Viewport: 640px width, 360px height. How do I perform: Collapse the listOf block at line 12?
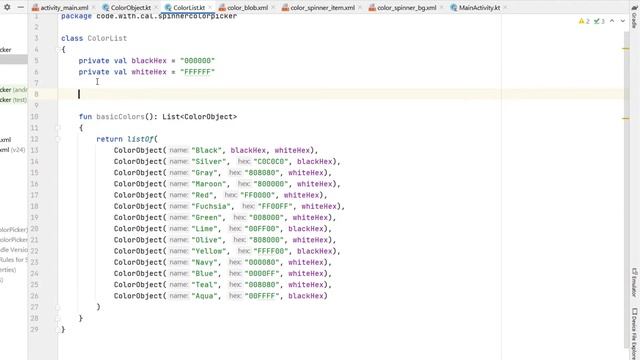58,139
